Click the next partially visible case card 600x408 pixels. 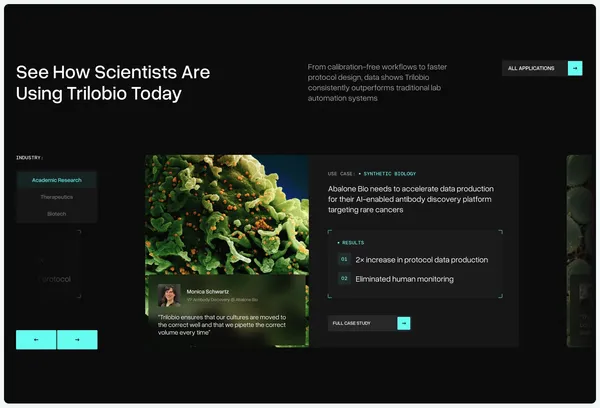(x=579, y=251)
